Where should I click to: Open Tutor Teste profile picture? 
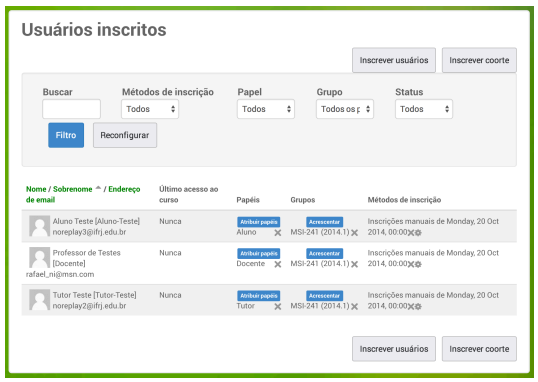[39, 300]
